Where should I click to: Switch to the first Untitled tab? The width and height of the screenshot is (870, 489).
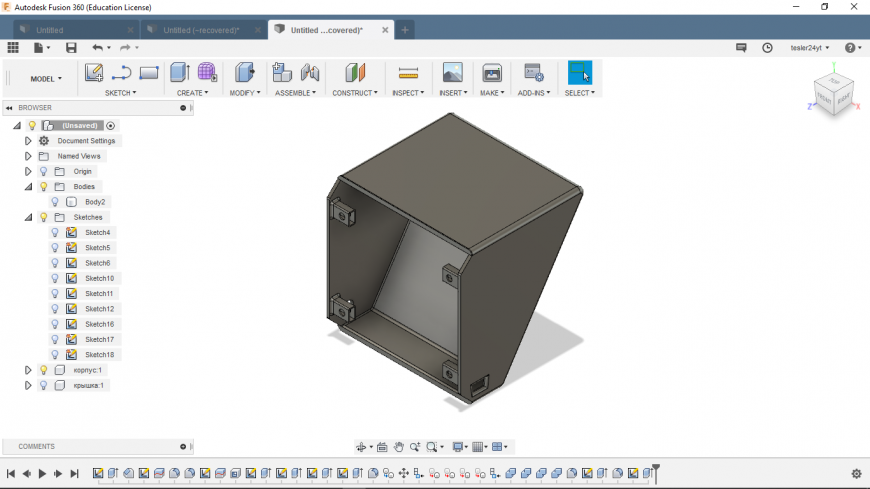coord(73,30)
